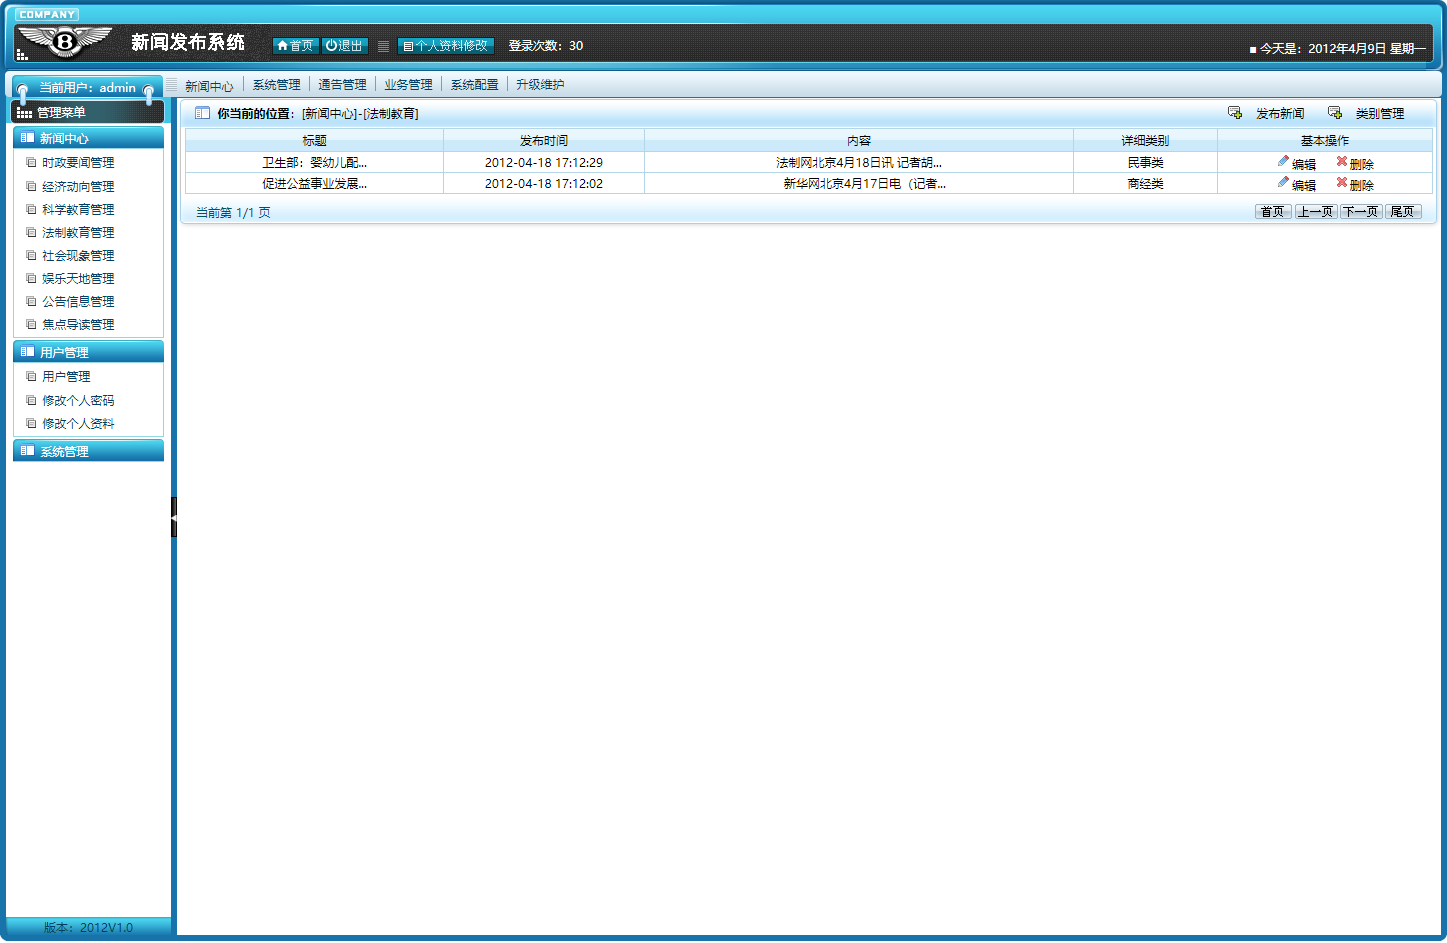Go to the 下一页 next page
Image resolution: width=1447 pixels, height=943 pixels.
[1361, 212]
